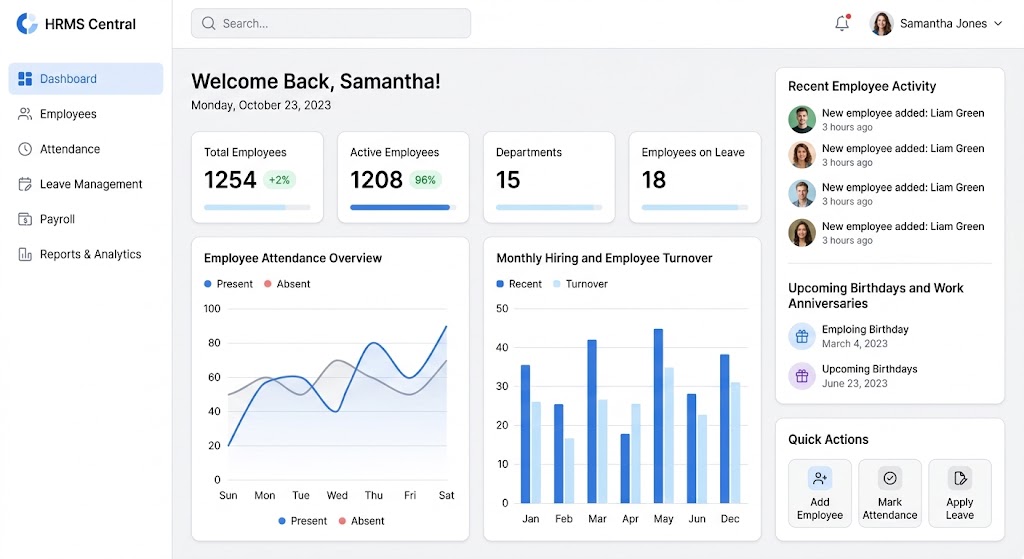Click Upcoming Birthdays entry text
1024x559 pixels.
tap(869, 370)
